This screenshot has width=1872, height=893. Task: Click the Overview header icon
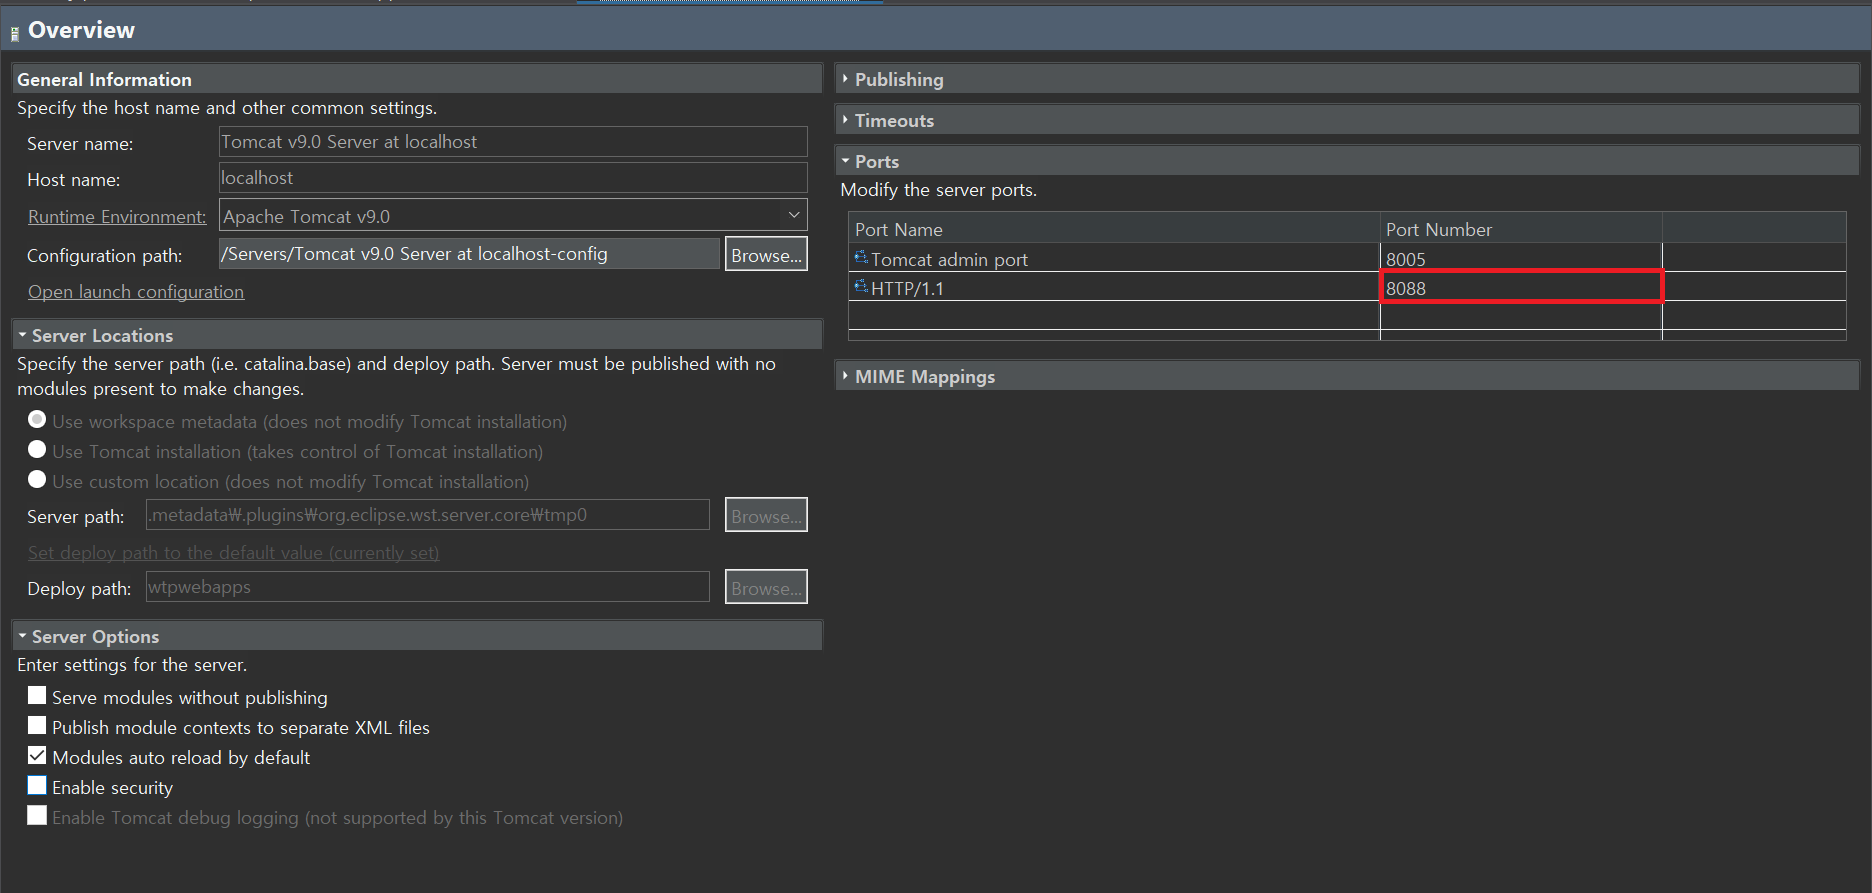[x=15, y=33]
